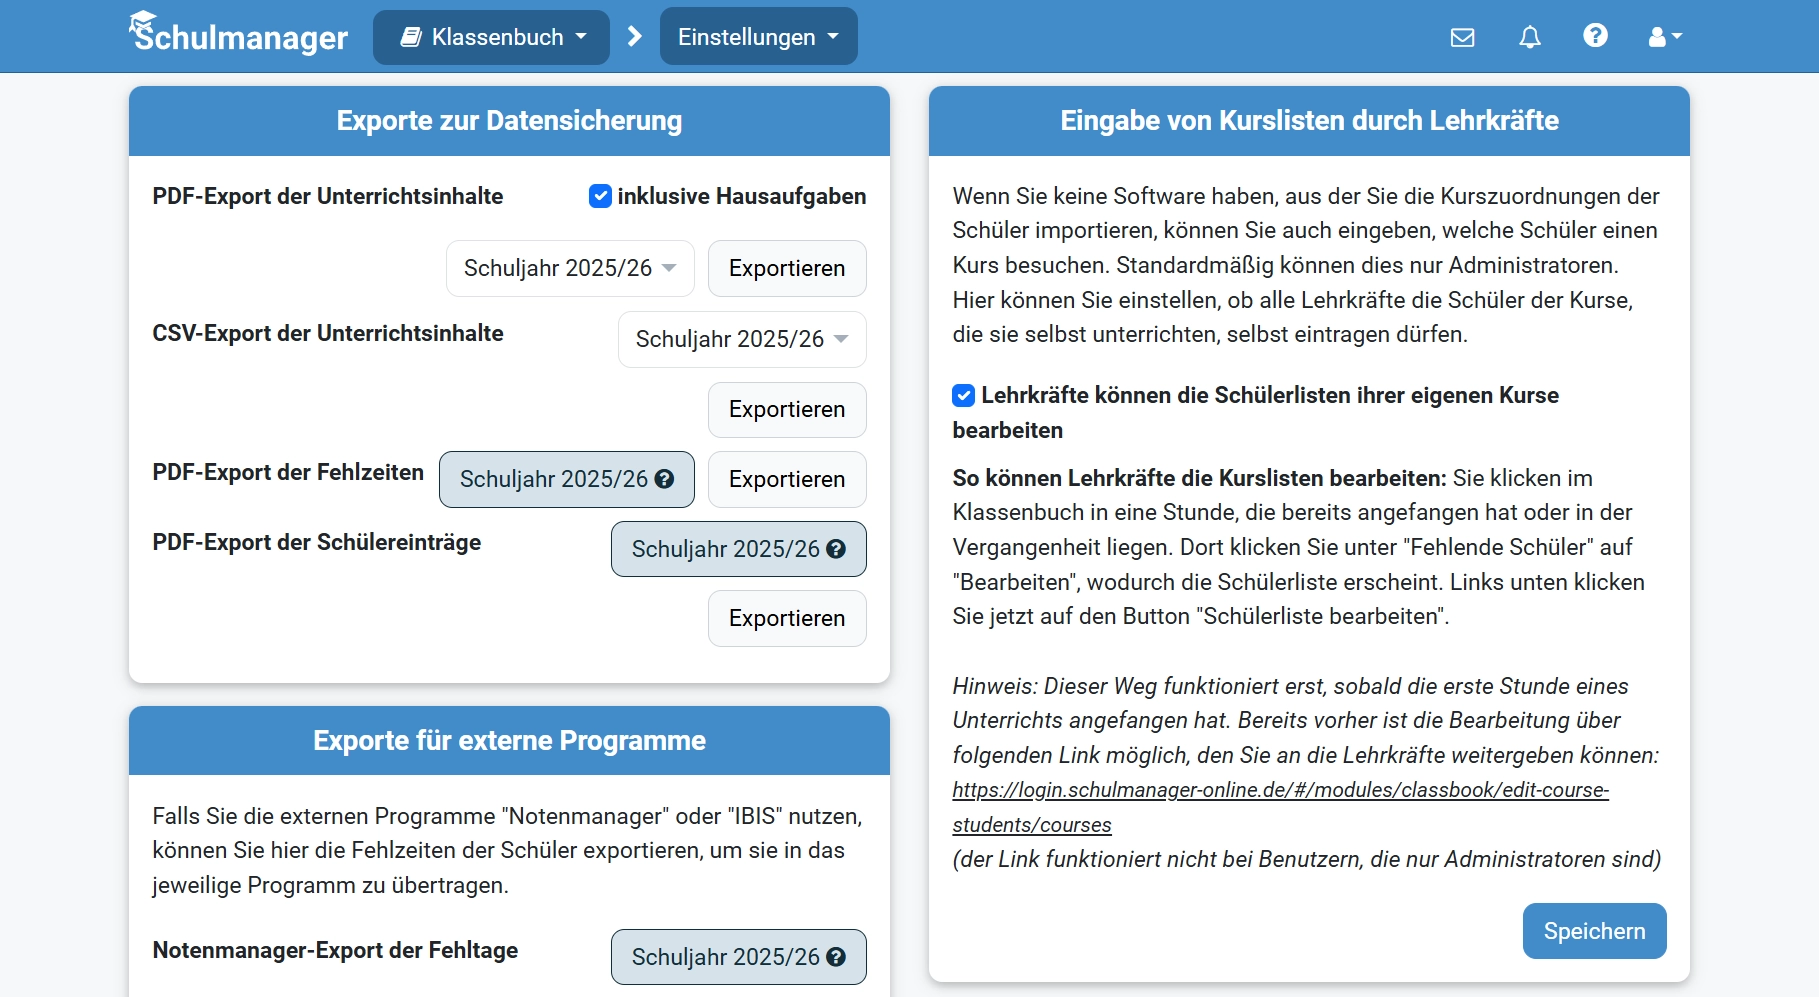Click help icon in Schülereinträge Schuljahr button
This screenshot has height=997, width=1819.
(836, 549)
